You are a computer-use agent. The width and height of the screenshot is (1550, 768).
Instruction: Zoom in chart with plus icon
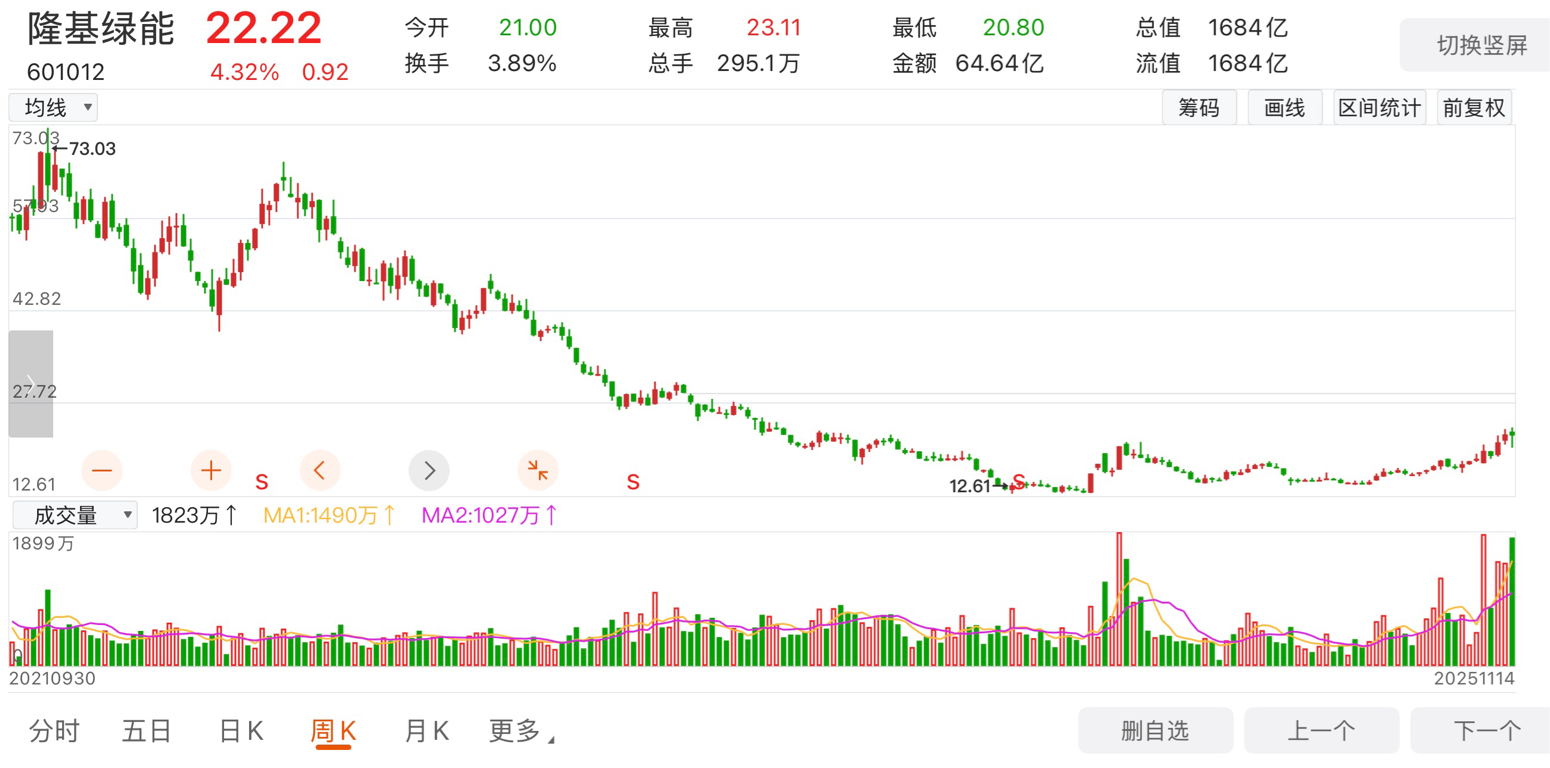tap(211, 469)
